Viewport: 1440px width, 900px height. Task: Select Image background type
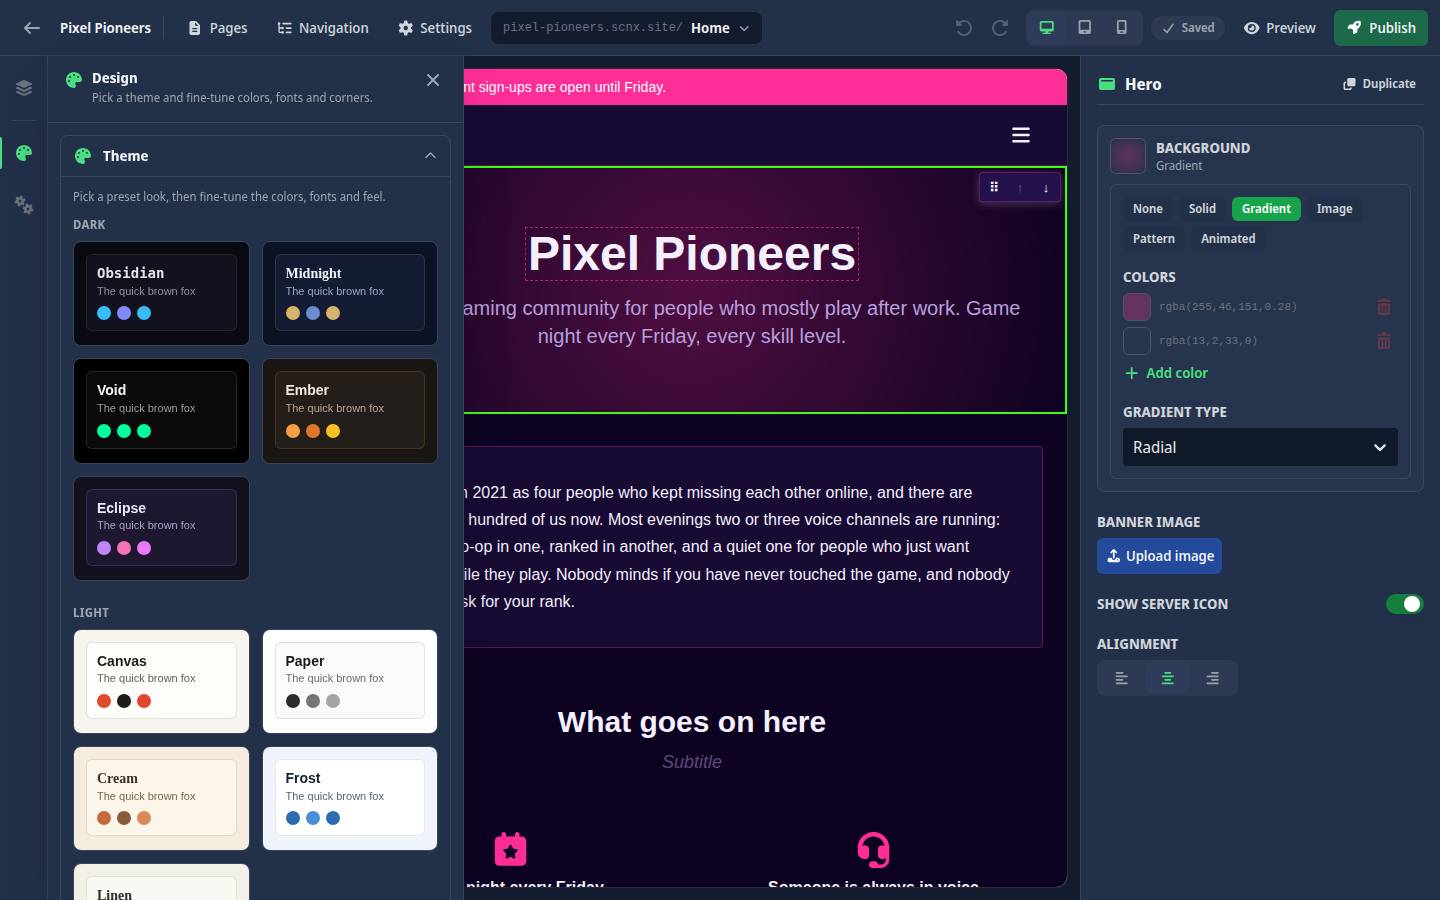click(x=1334, y=209)
